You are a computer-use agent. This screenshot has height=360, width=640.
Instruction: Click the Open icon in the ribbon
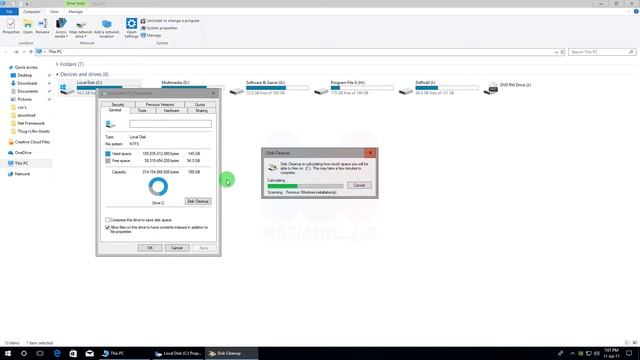coord(28,27)
